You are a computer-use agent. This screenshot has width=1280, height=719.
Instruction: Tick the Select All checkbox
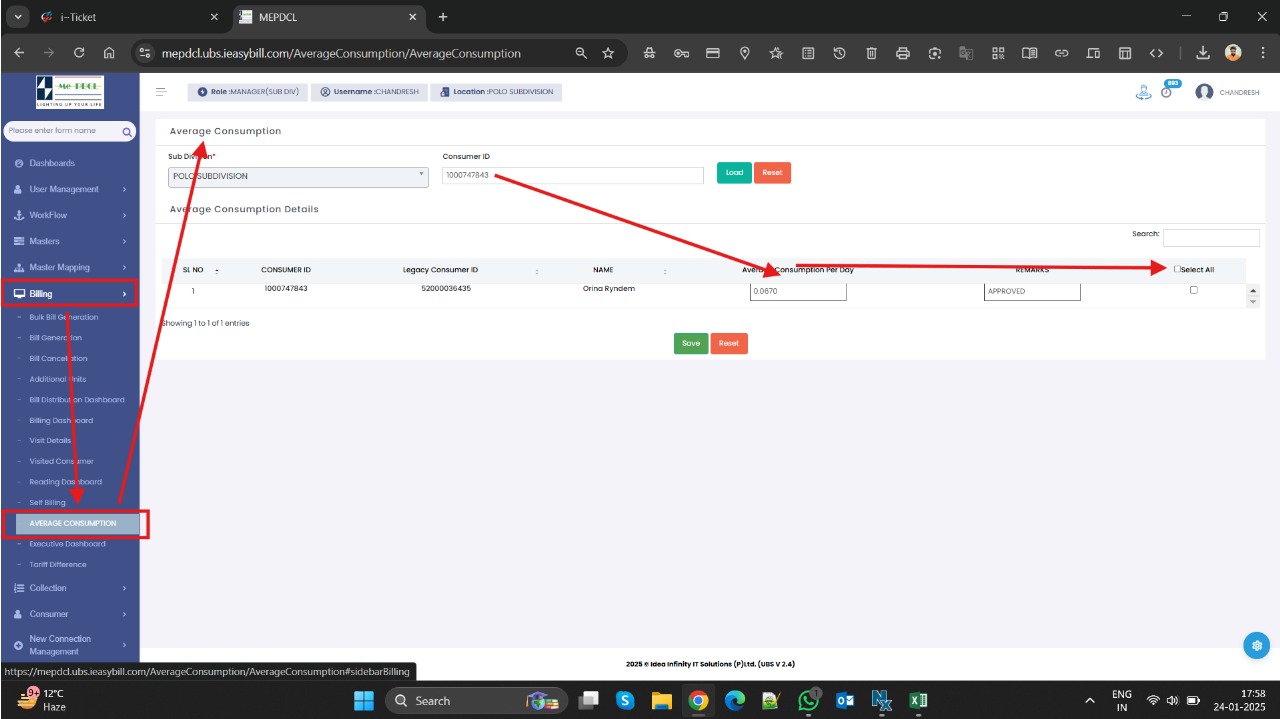(1177, 269)
